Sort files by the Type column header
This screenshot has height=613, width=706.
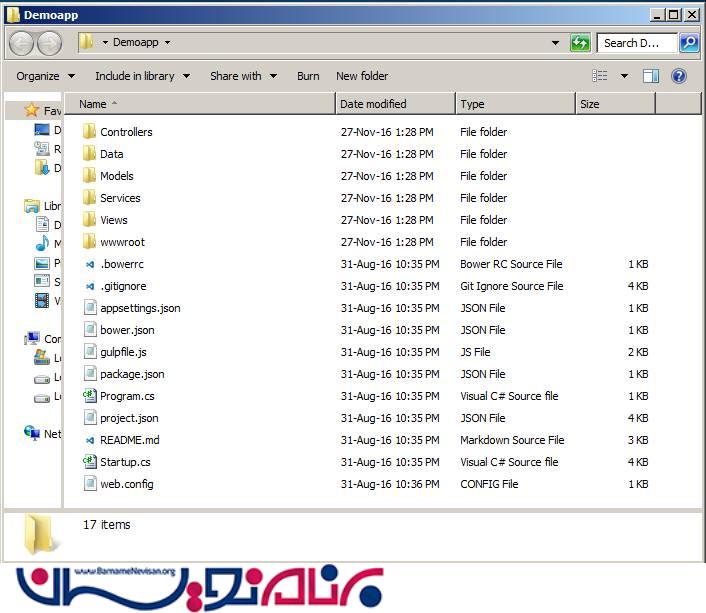click(x=472, y=104)
